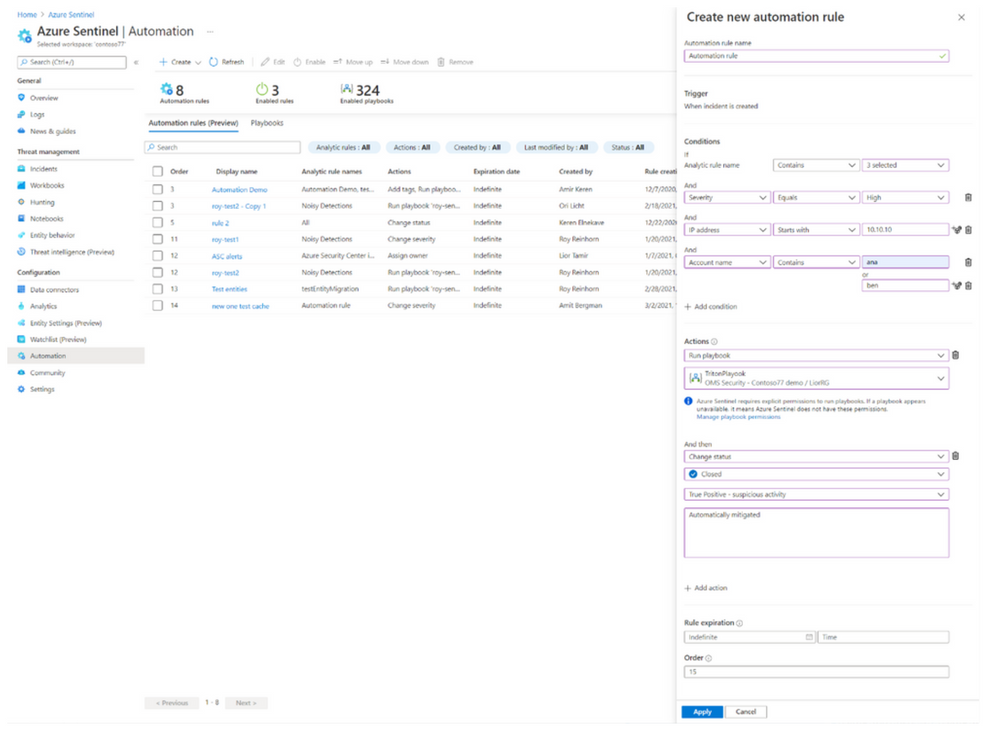Go to Hunting in sidebar
This screenshot has height=736, width=999.
tap(42, 202)
